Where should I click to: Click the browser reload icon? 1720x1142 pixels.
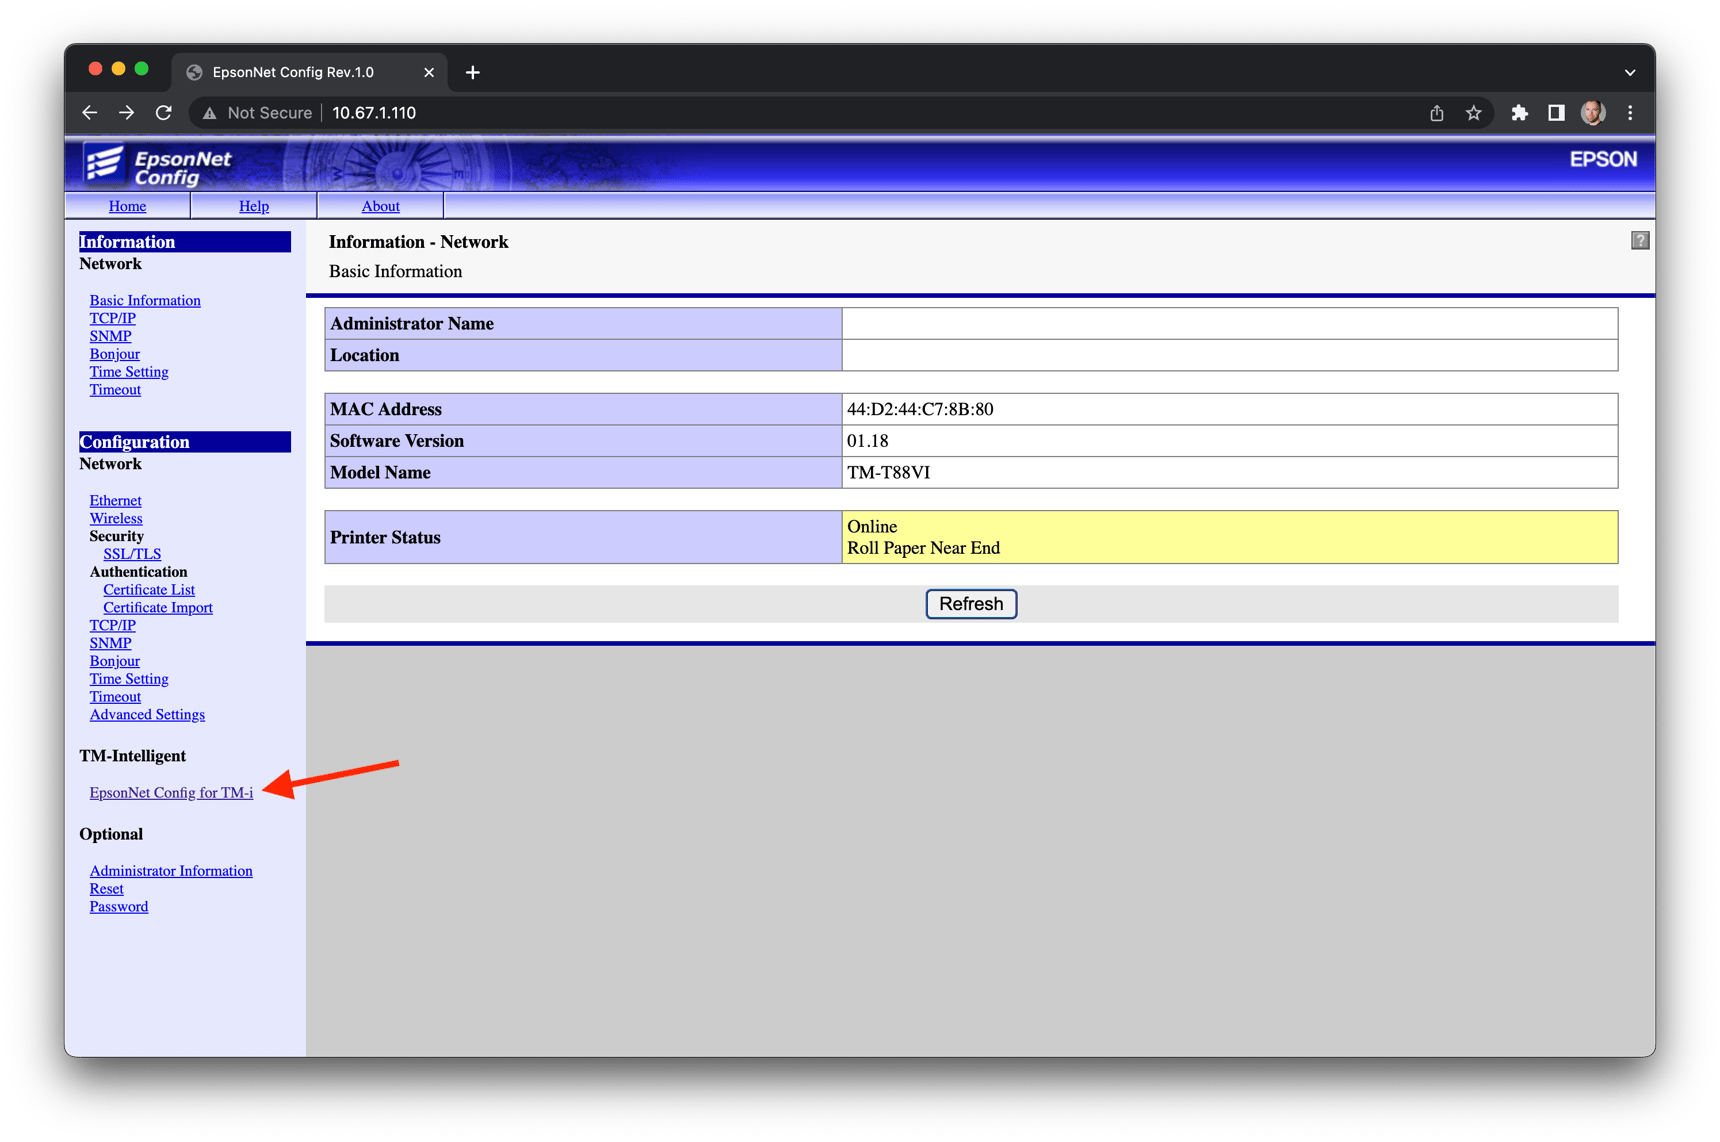click(164, 113)
